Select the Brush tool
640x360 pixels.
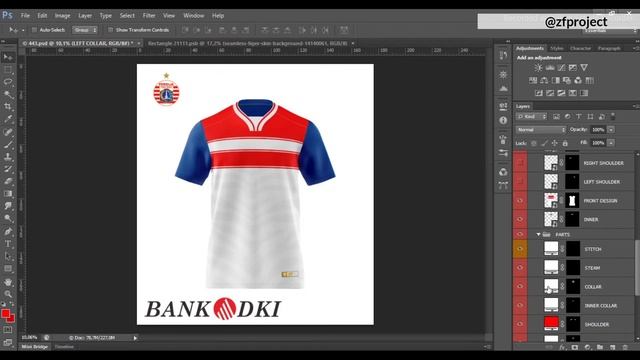pyautogui.click(x=8, y=144)
